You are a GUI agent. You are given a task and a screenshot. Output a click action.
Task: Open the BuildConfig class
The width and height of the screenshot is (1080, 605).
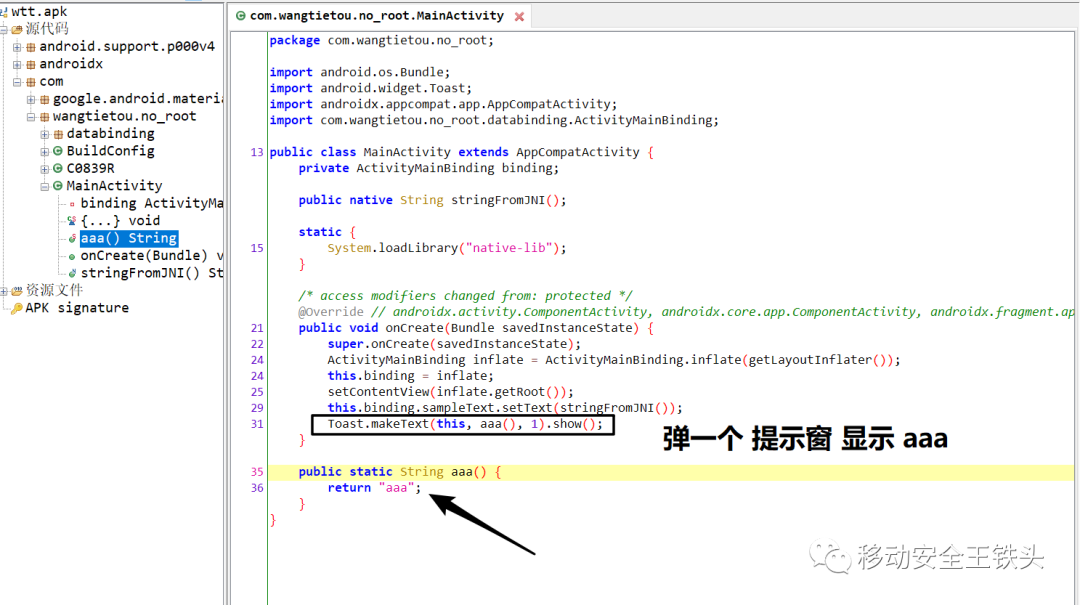pos(110,150)
